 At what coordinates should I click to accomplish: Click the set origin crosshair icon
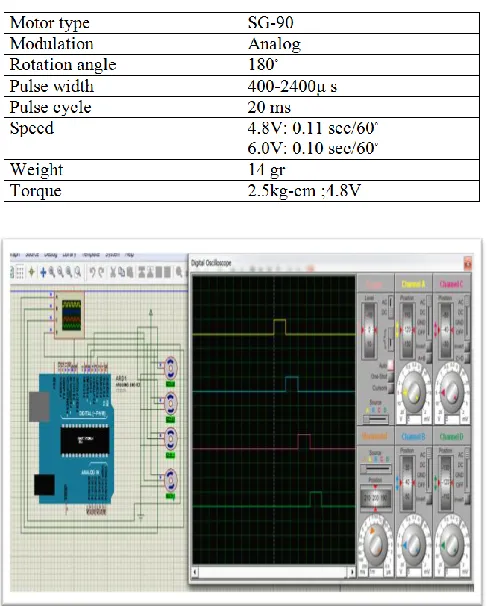32,272
